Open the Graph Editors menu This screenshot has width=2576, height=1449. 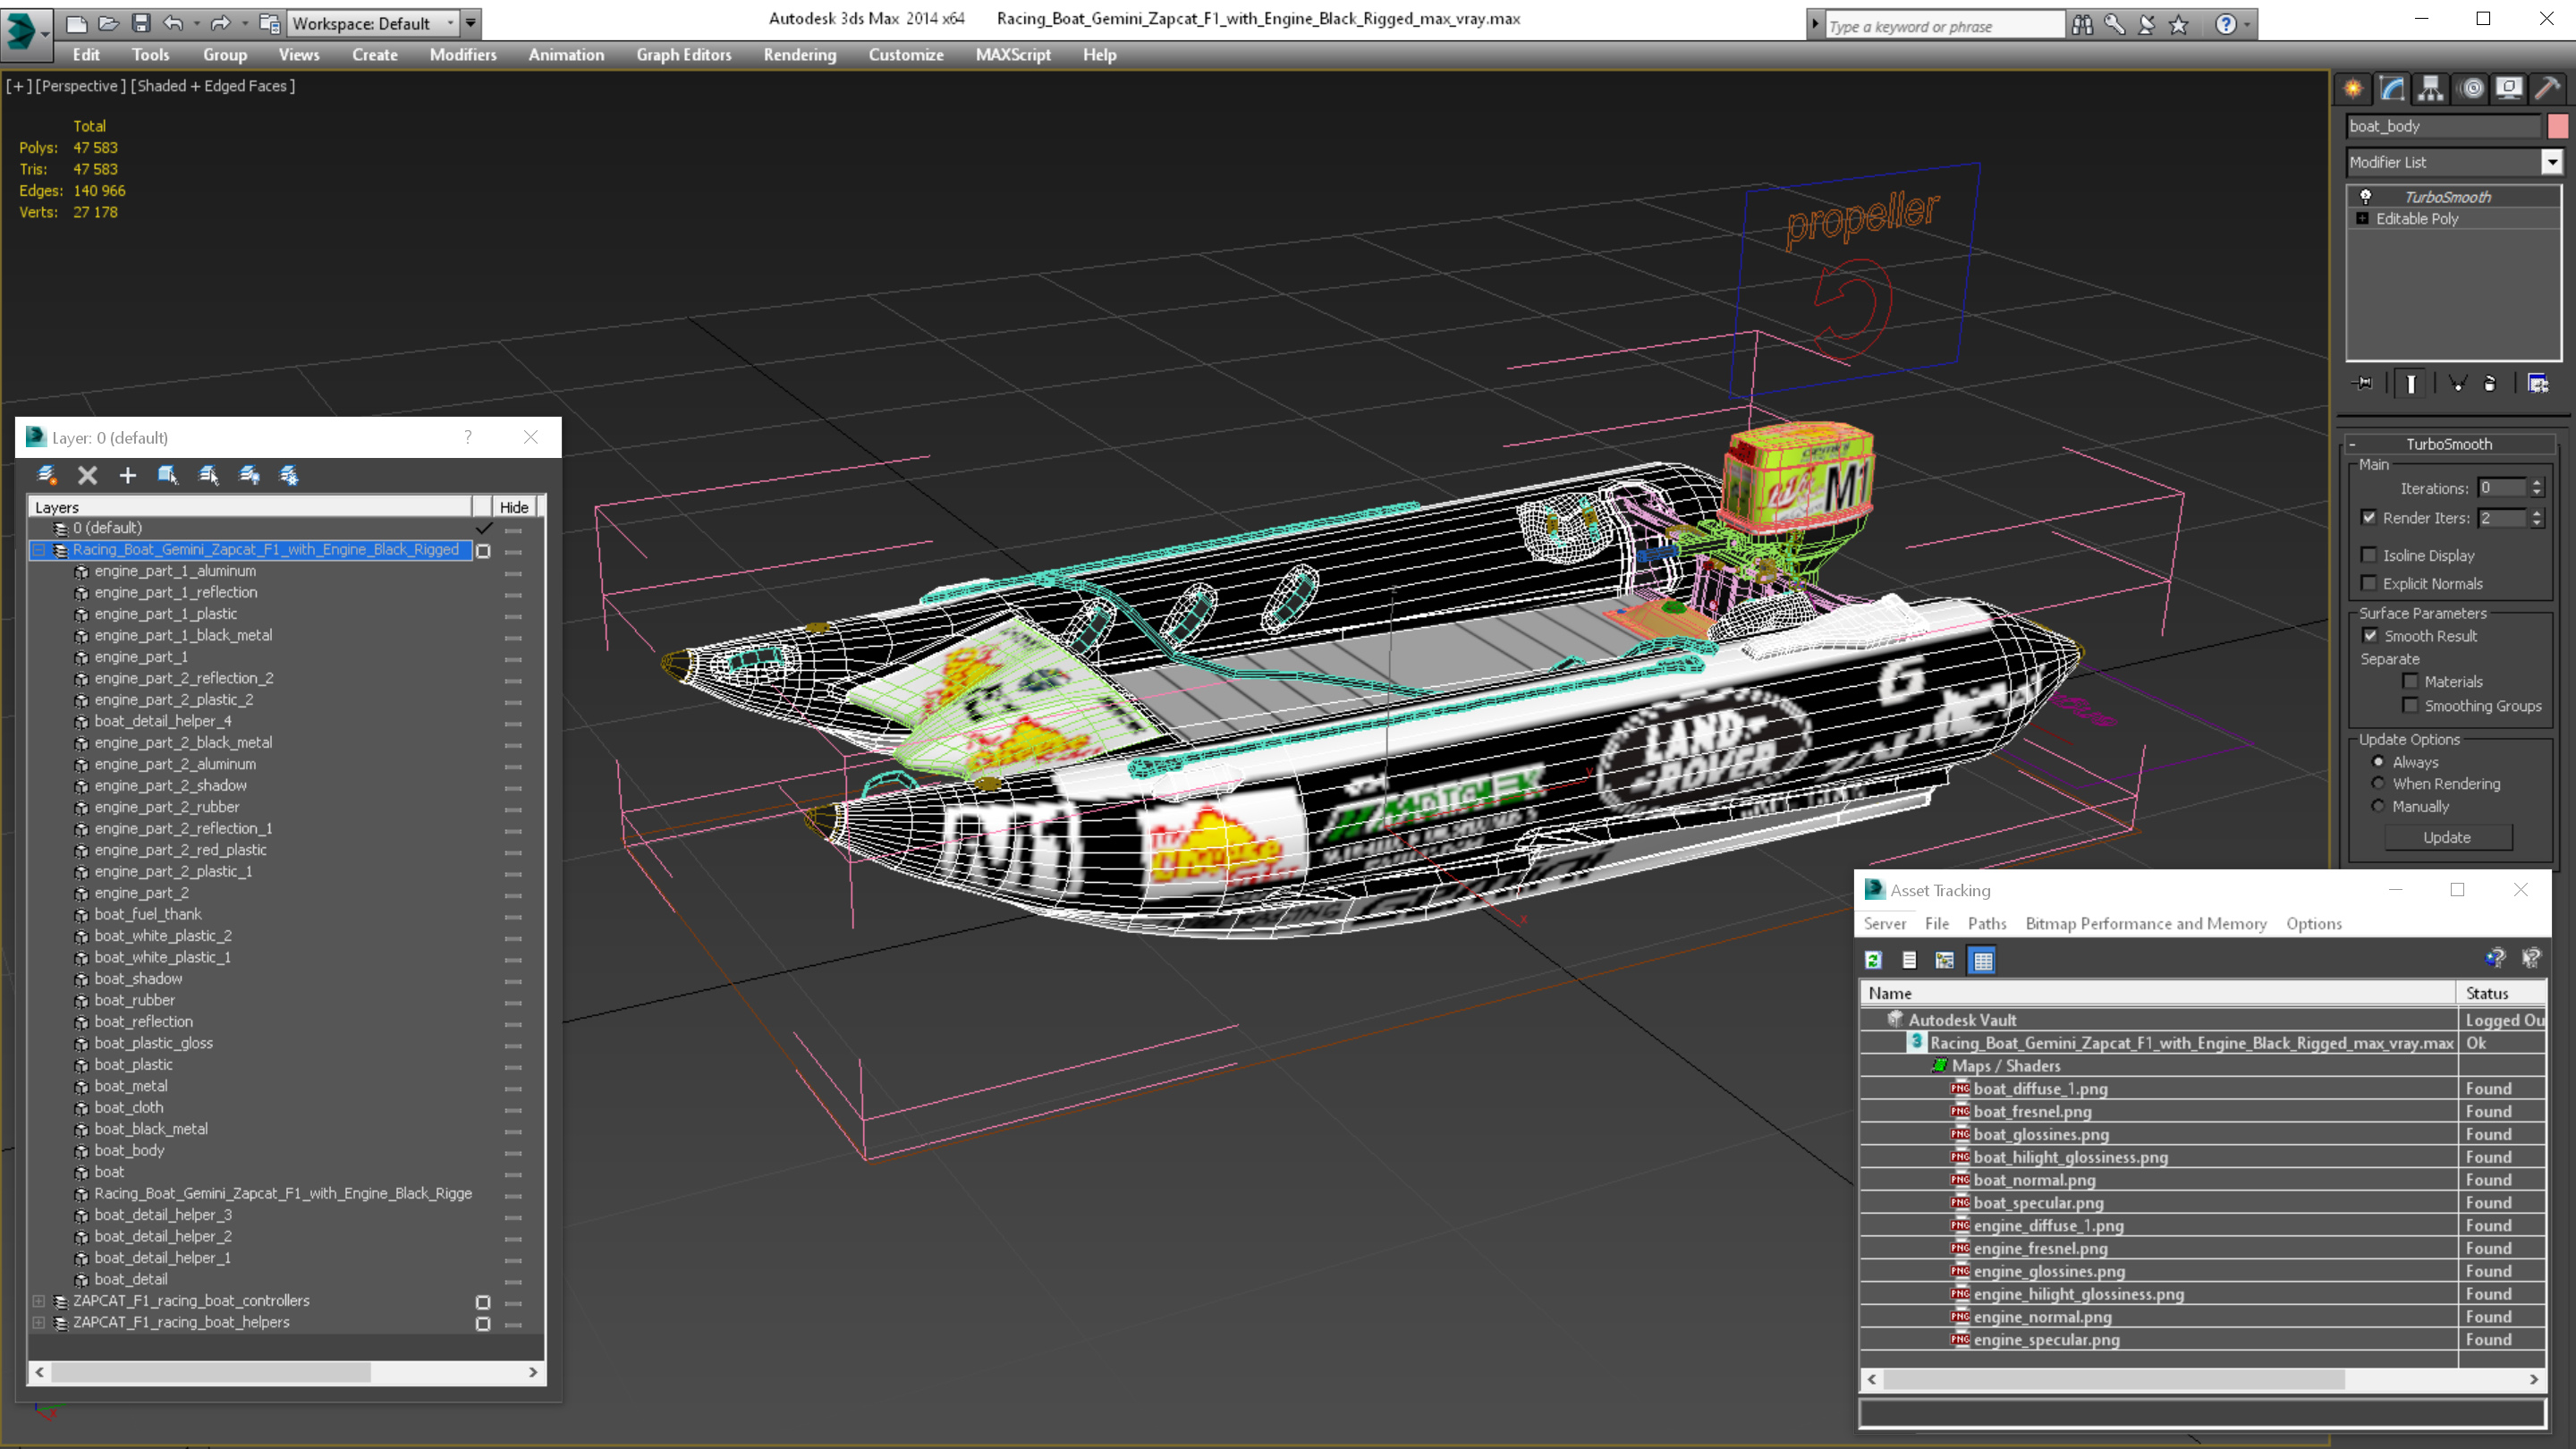point(684,55)
